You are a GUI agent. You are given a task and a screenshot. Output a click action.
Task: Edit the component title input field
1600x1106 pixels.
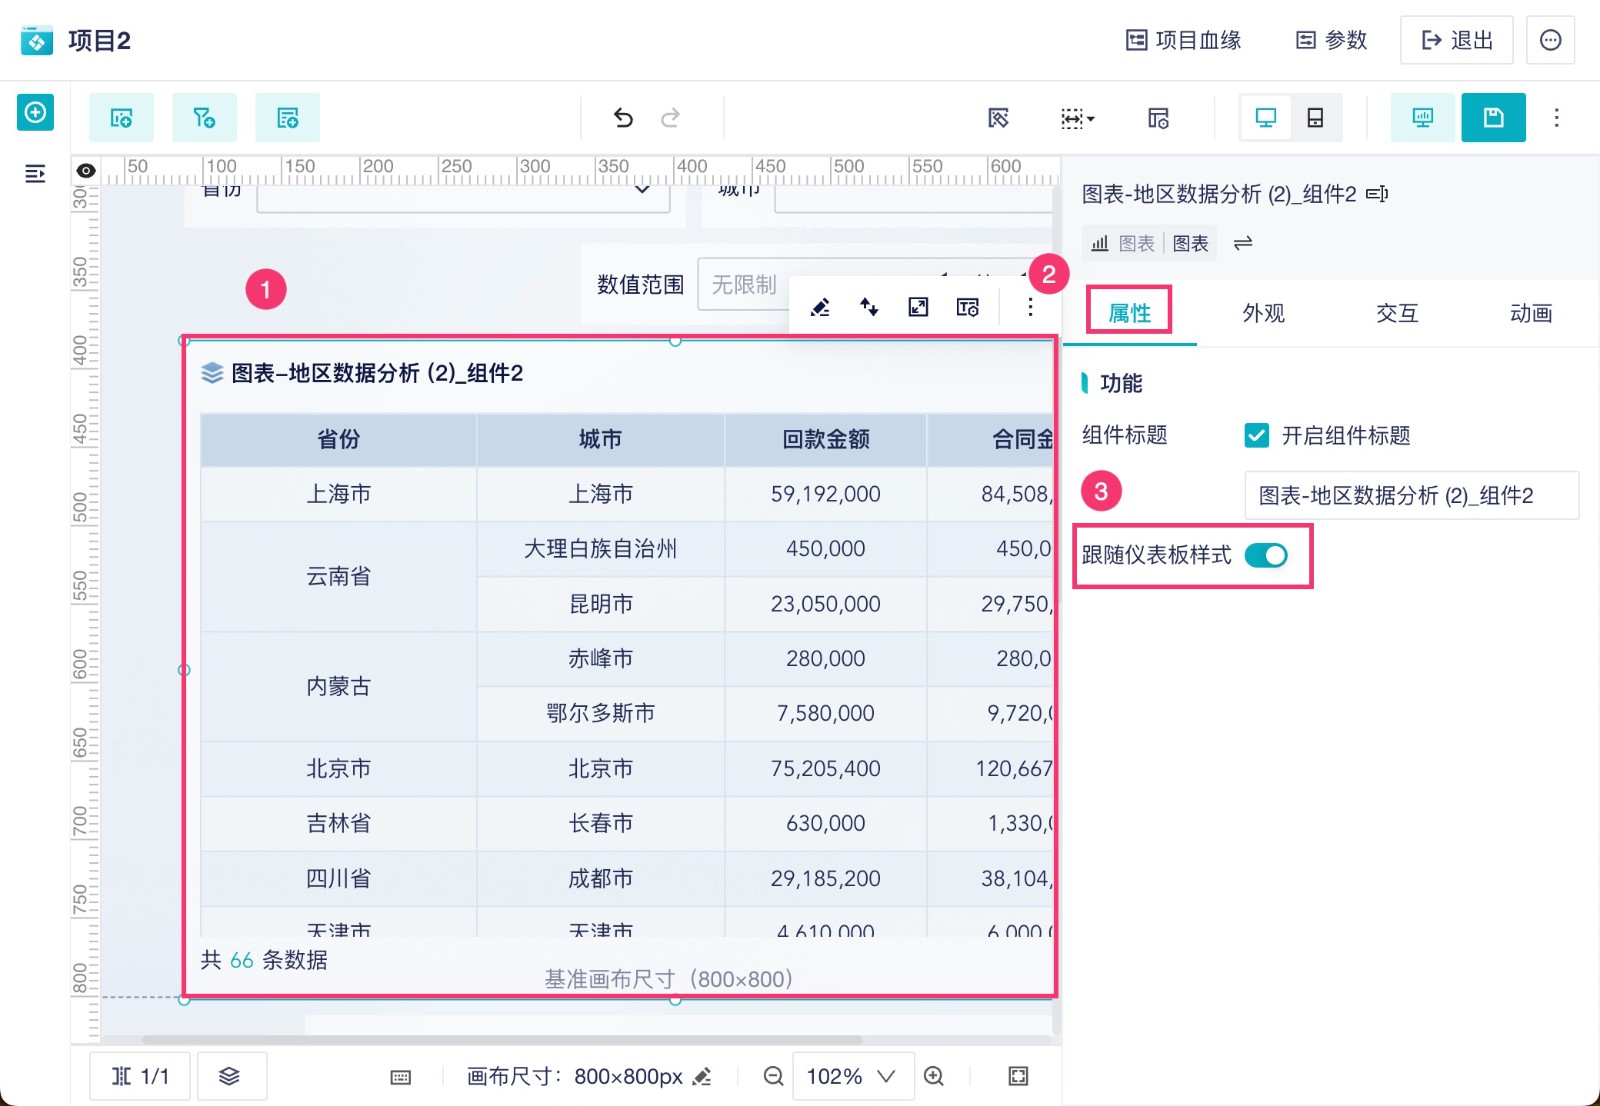tap(1411, 495)
